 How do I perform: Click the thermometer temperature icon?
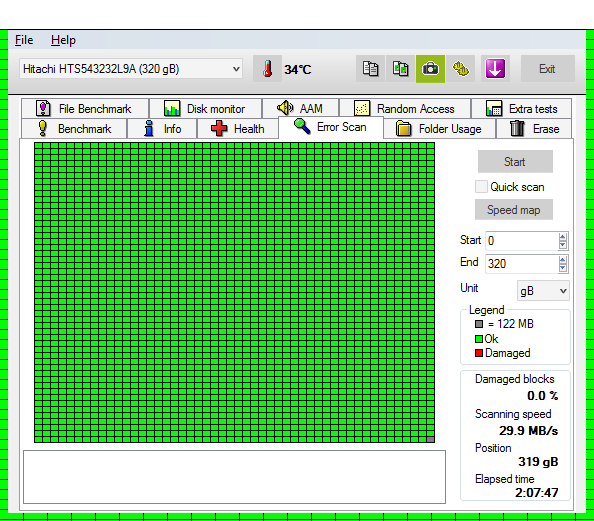pos(267,69)
